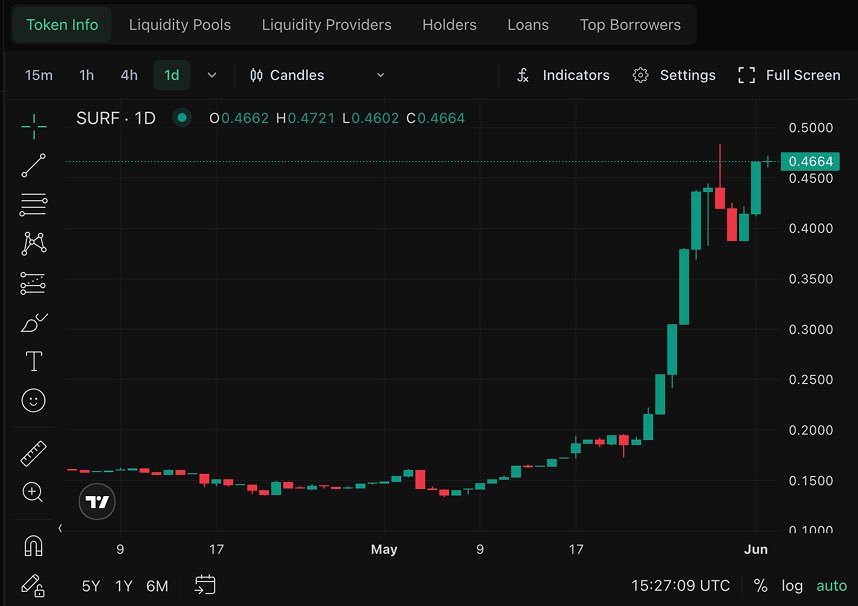
Task: Open the Loans tab
Action: 528,25
